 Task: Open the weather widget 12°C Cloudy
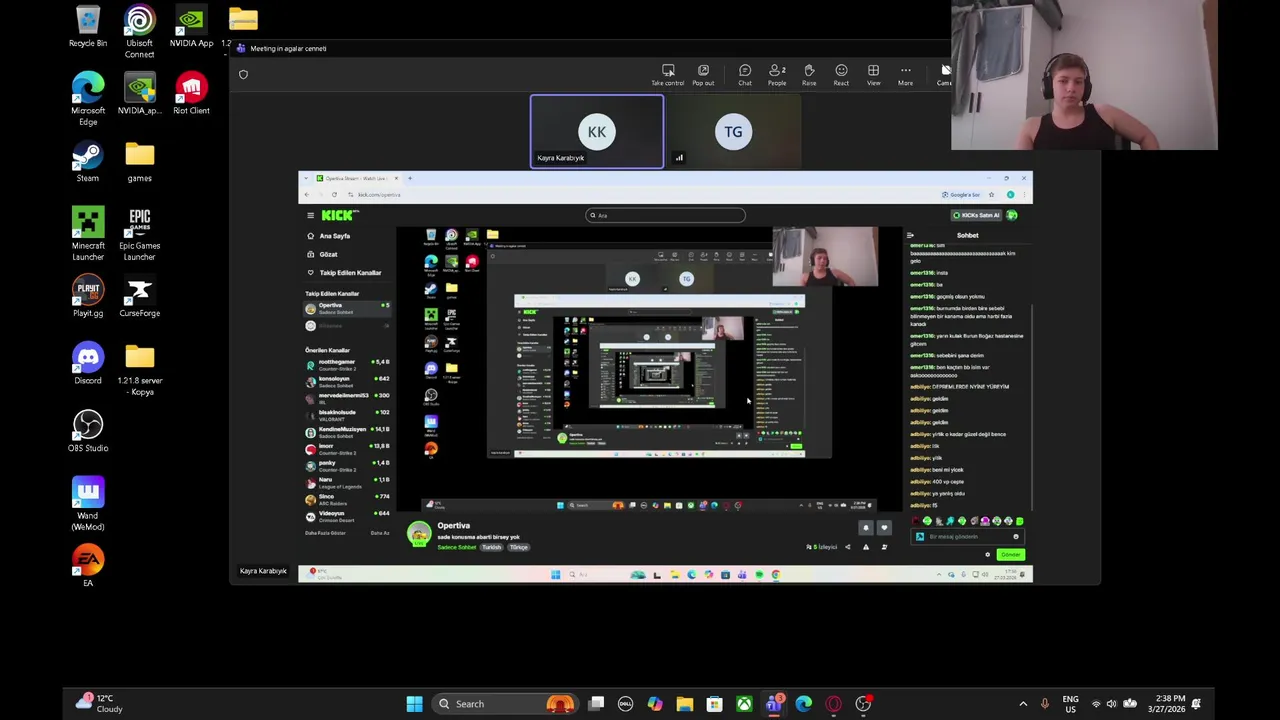click(98, 704)
